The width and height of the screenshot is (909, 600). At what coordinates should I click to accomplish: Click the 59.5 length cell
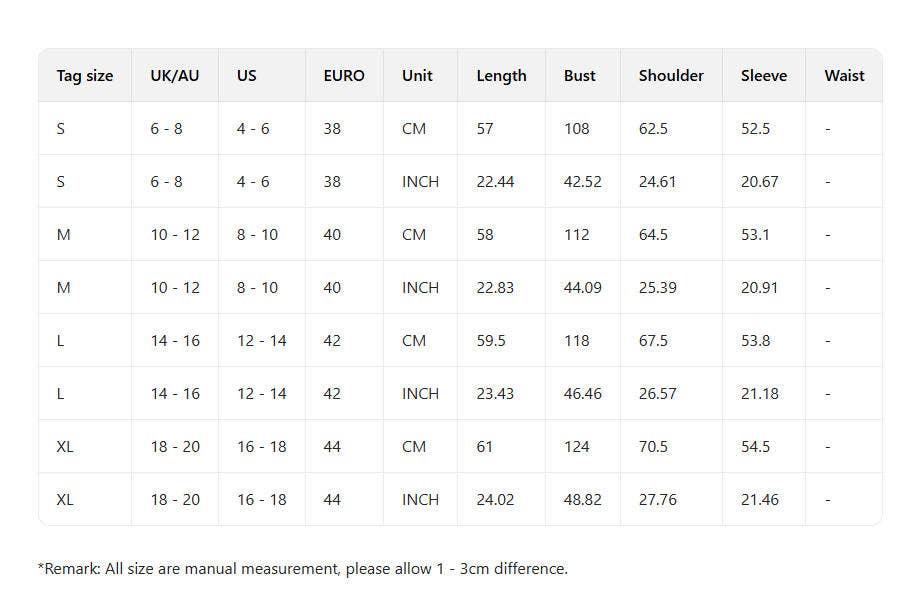coord(491,341)
